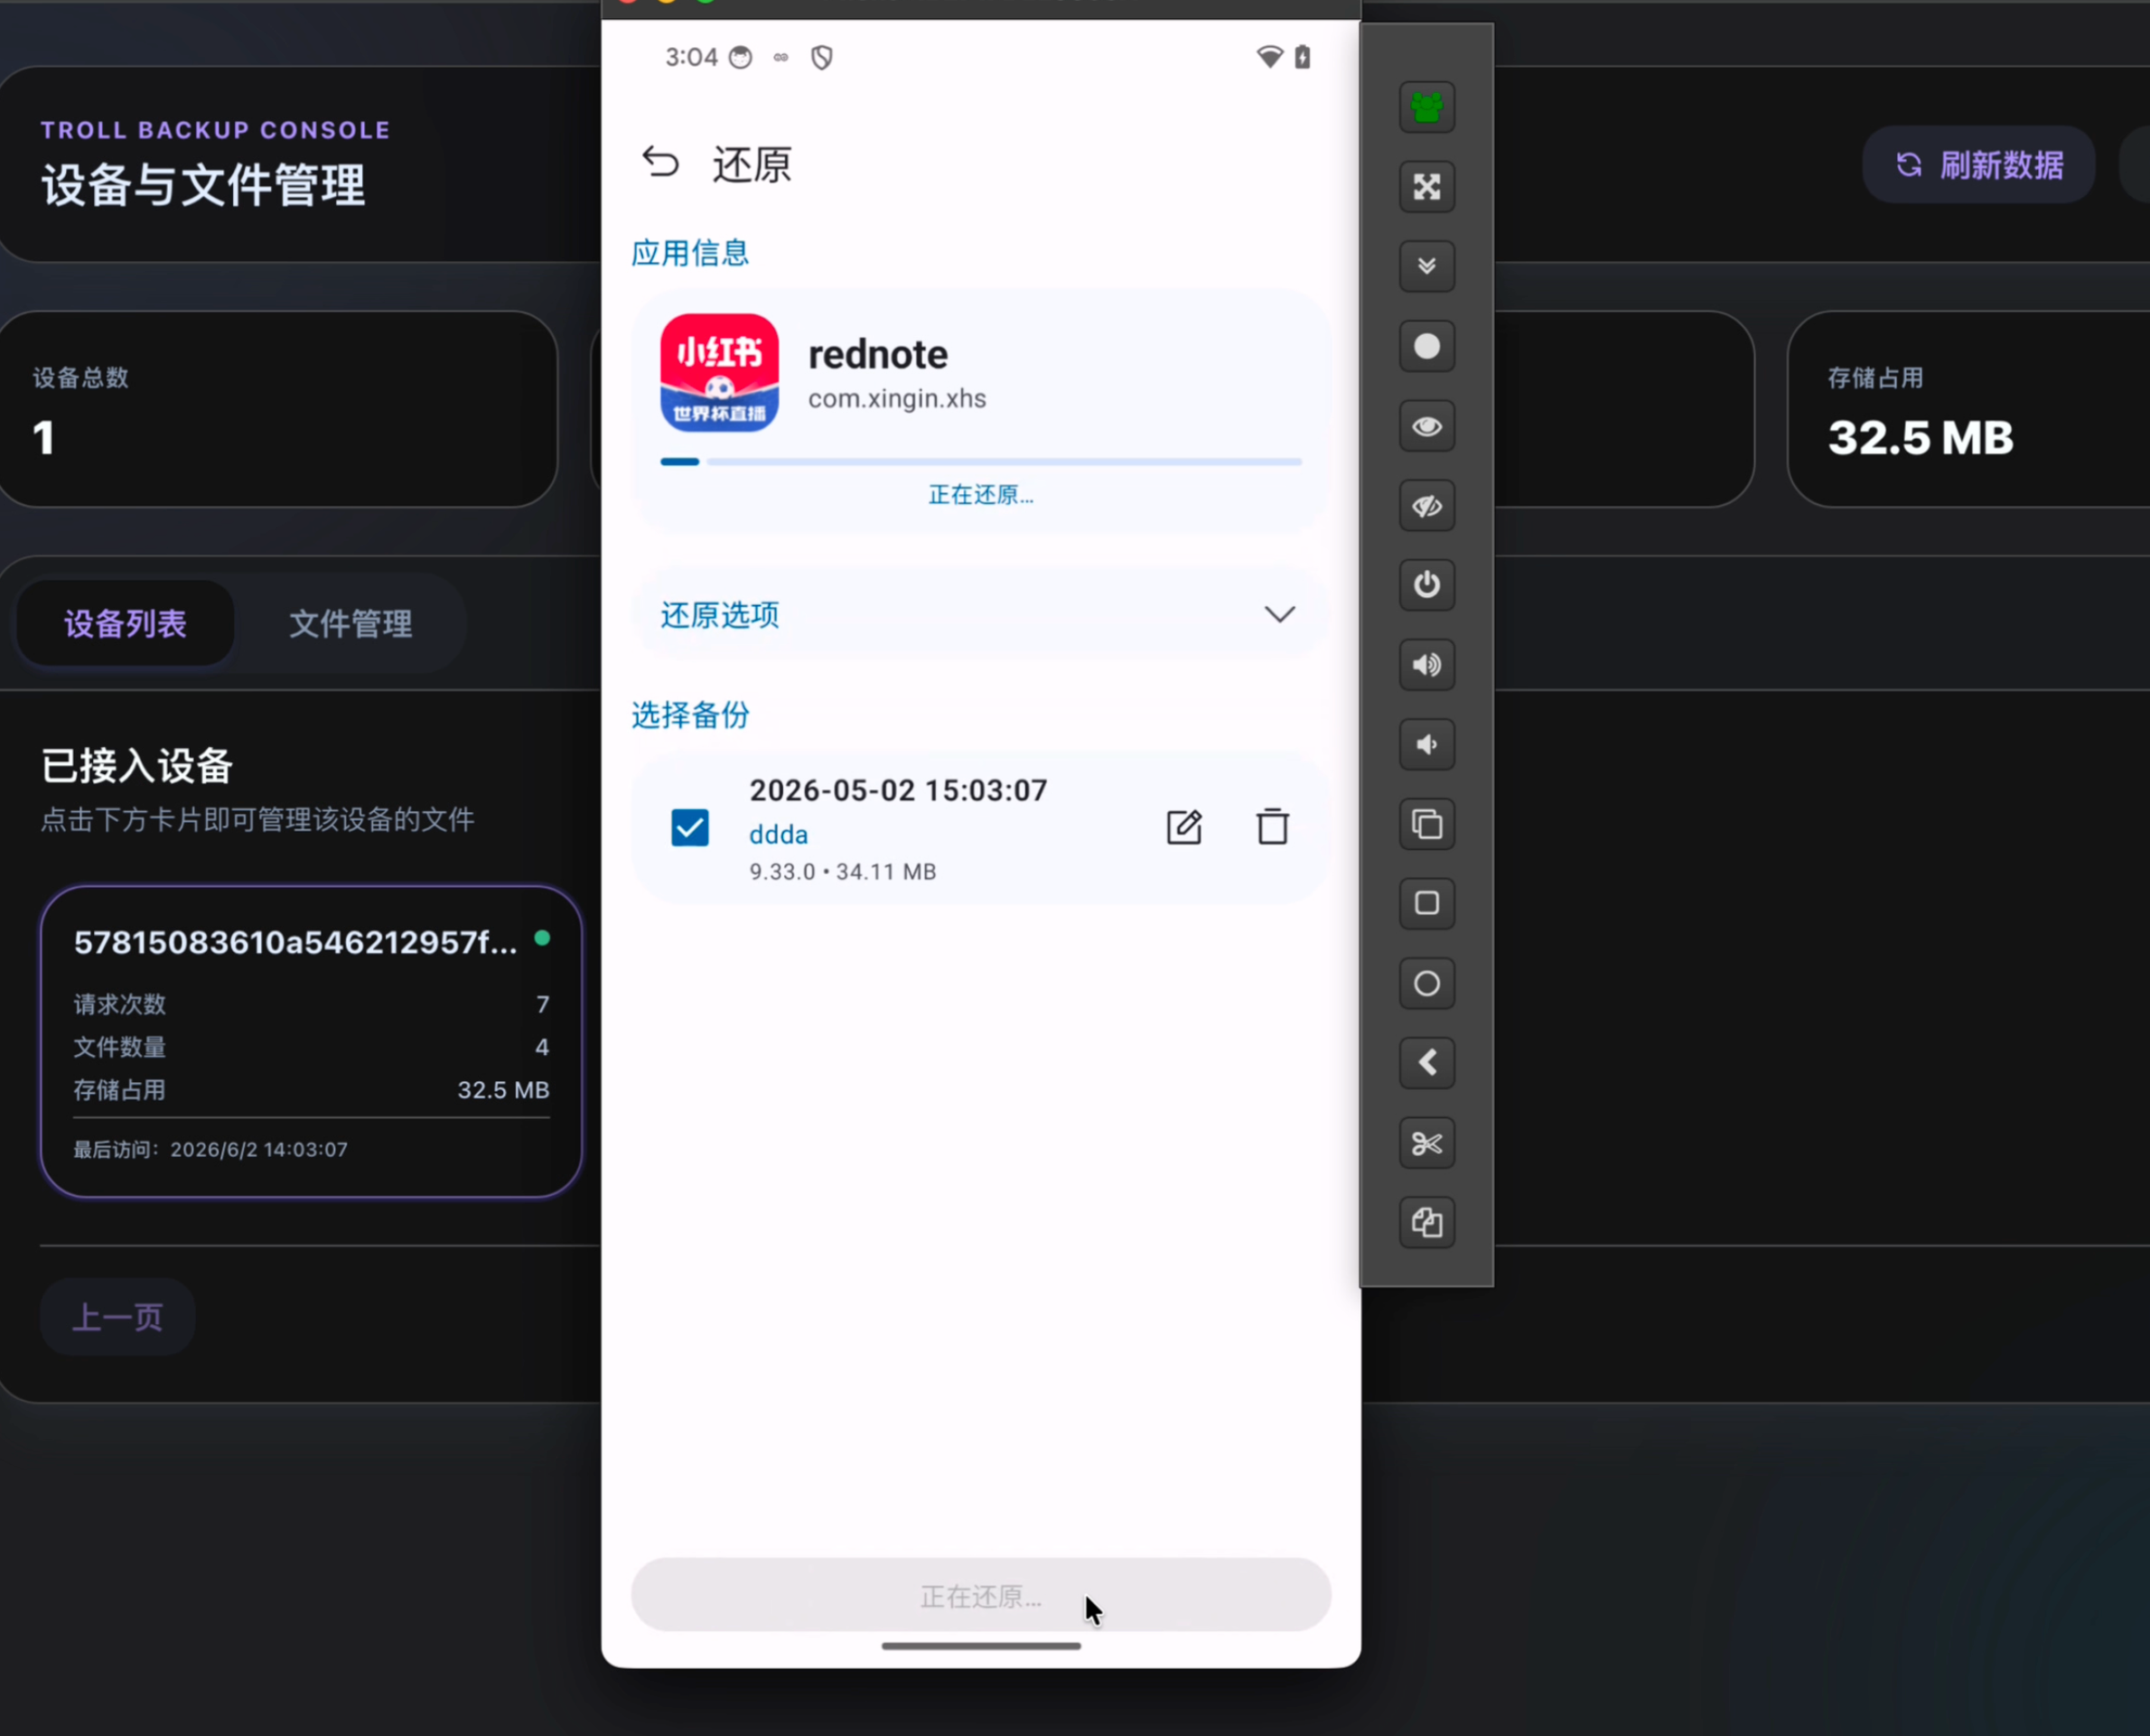Click the filled circle touch icon in sidebar

pos(1426,346)
